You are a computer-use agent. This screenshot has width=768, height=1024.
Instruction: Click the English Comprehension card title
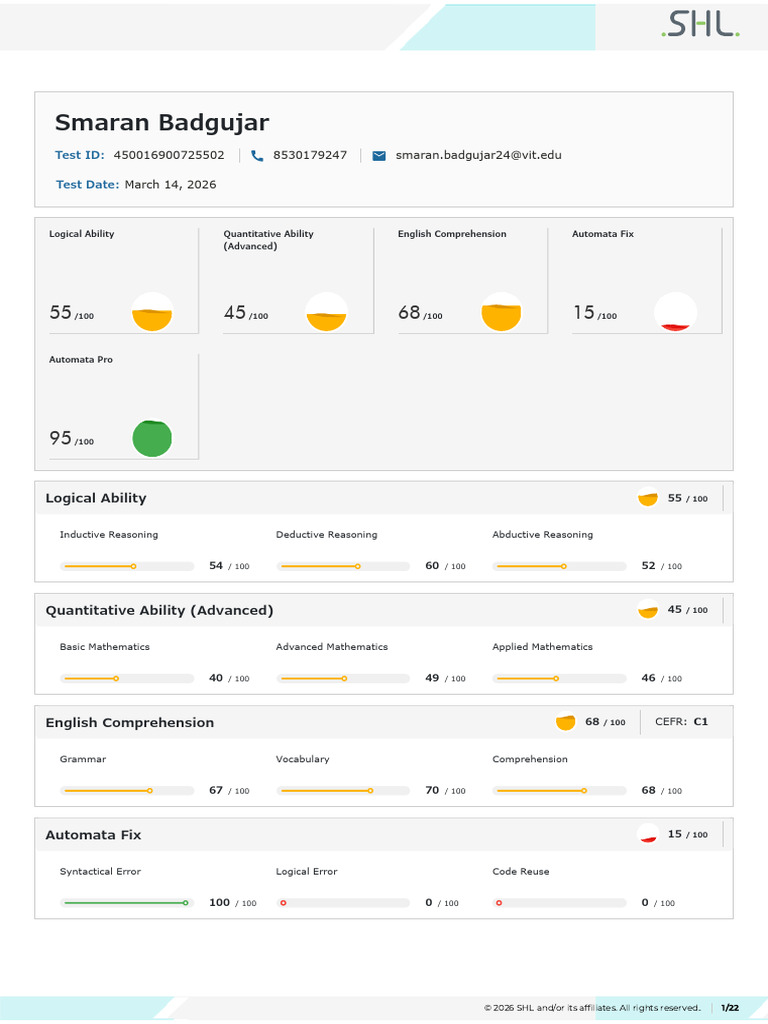click(452, 234)
